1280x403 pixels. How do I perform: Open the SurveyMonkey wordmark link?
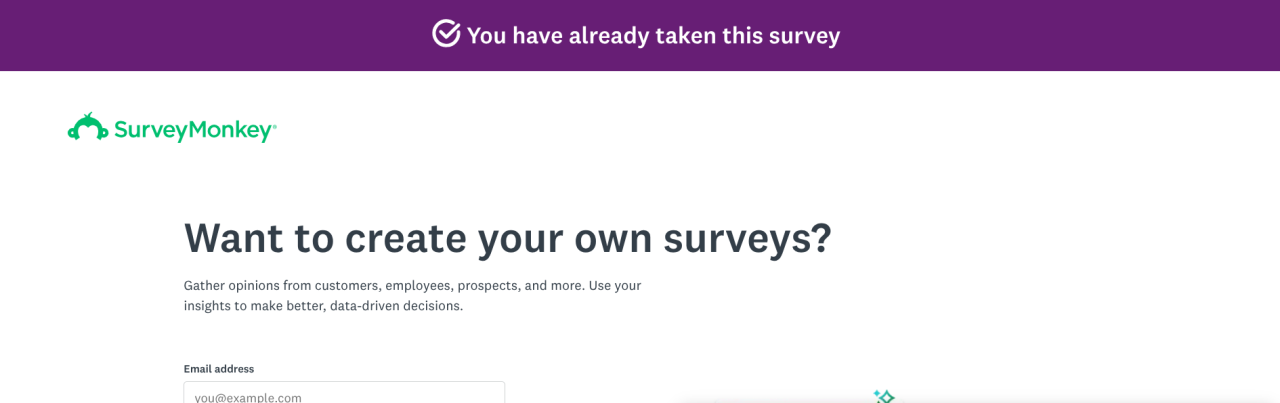pyautogui.click(x=193, y=130)
